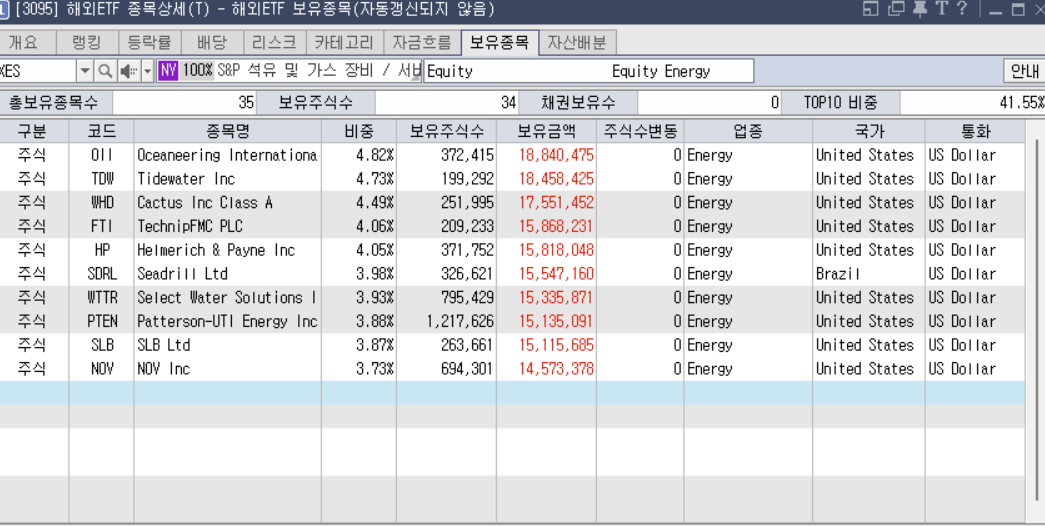The height and width of the screenshot is (526, 1045).
Task: Click the screen number icon left of [3095]
Action: (4, 9)
